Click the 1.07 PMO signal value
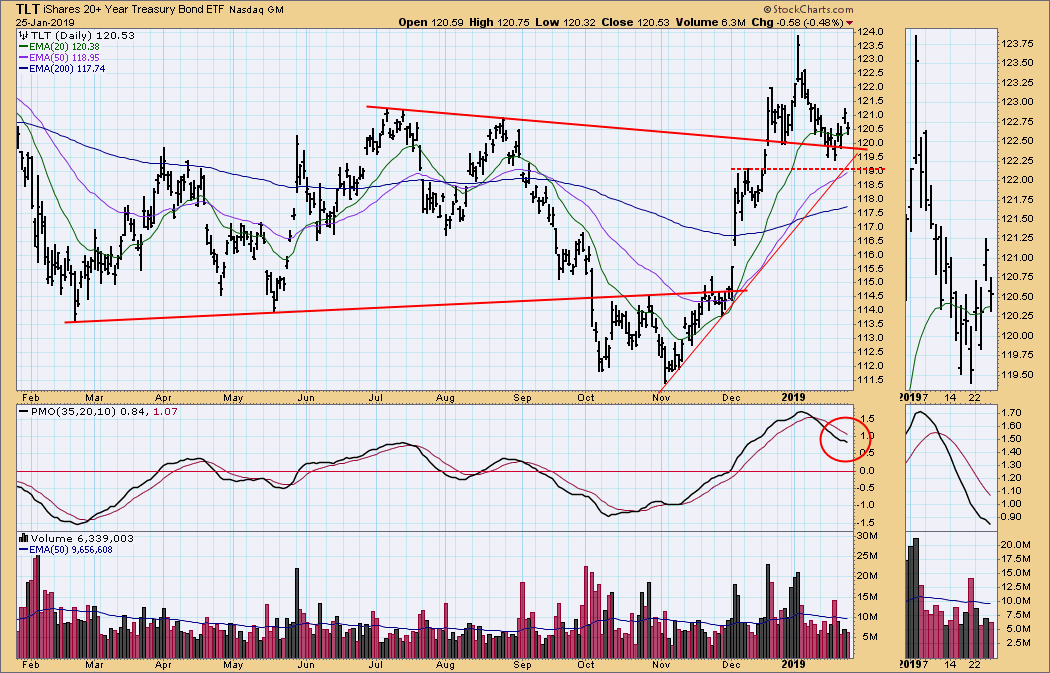1050x673 pixels. point(165,411)
